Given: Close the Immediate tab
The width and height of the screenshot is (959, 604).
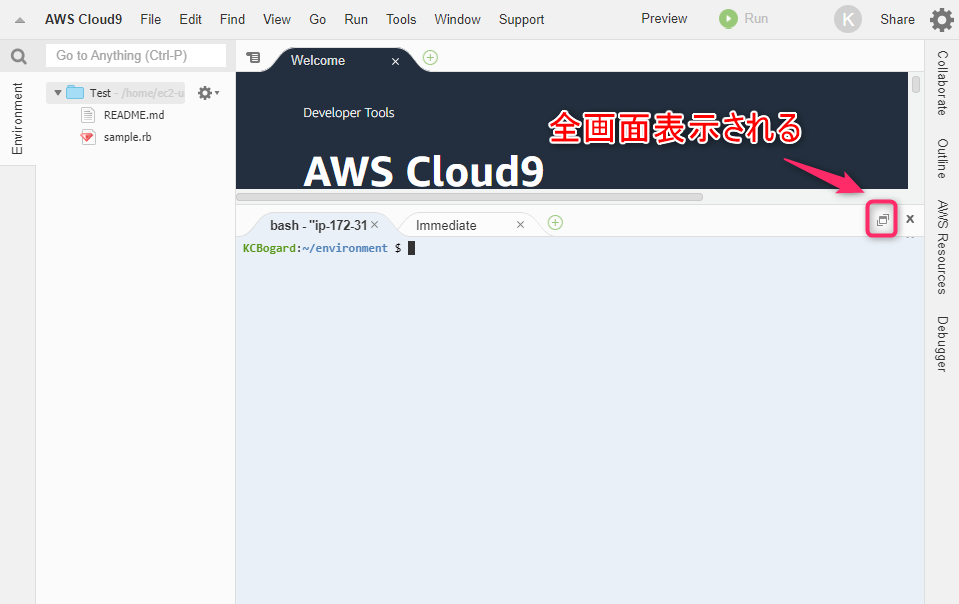Looking at the screenshot, I should coord(520,225).
